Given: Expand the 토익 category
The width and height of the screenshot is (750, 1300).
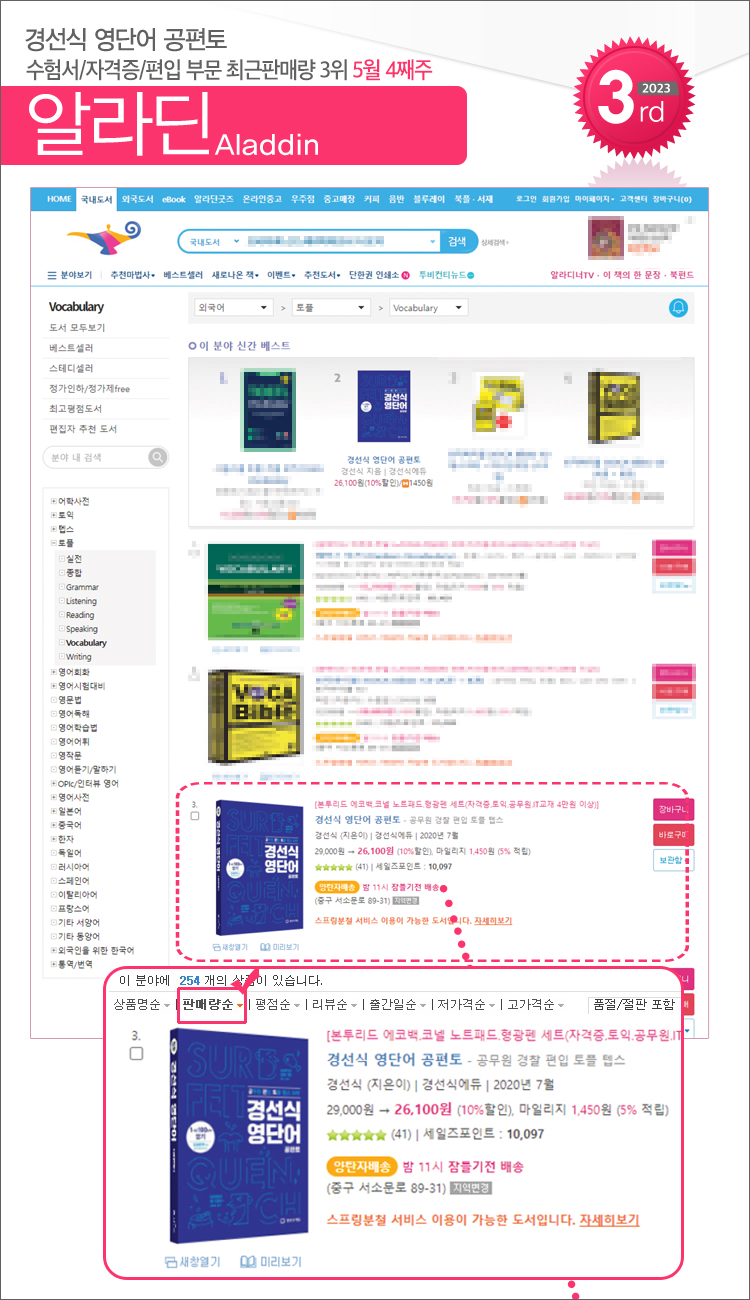Looking at the screenshot, I should (54, 515).
